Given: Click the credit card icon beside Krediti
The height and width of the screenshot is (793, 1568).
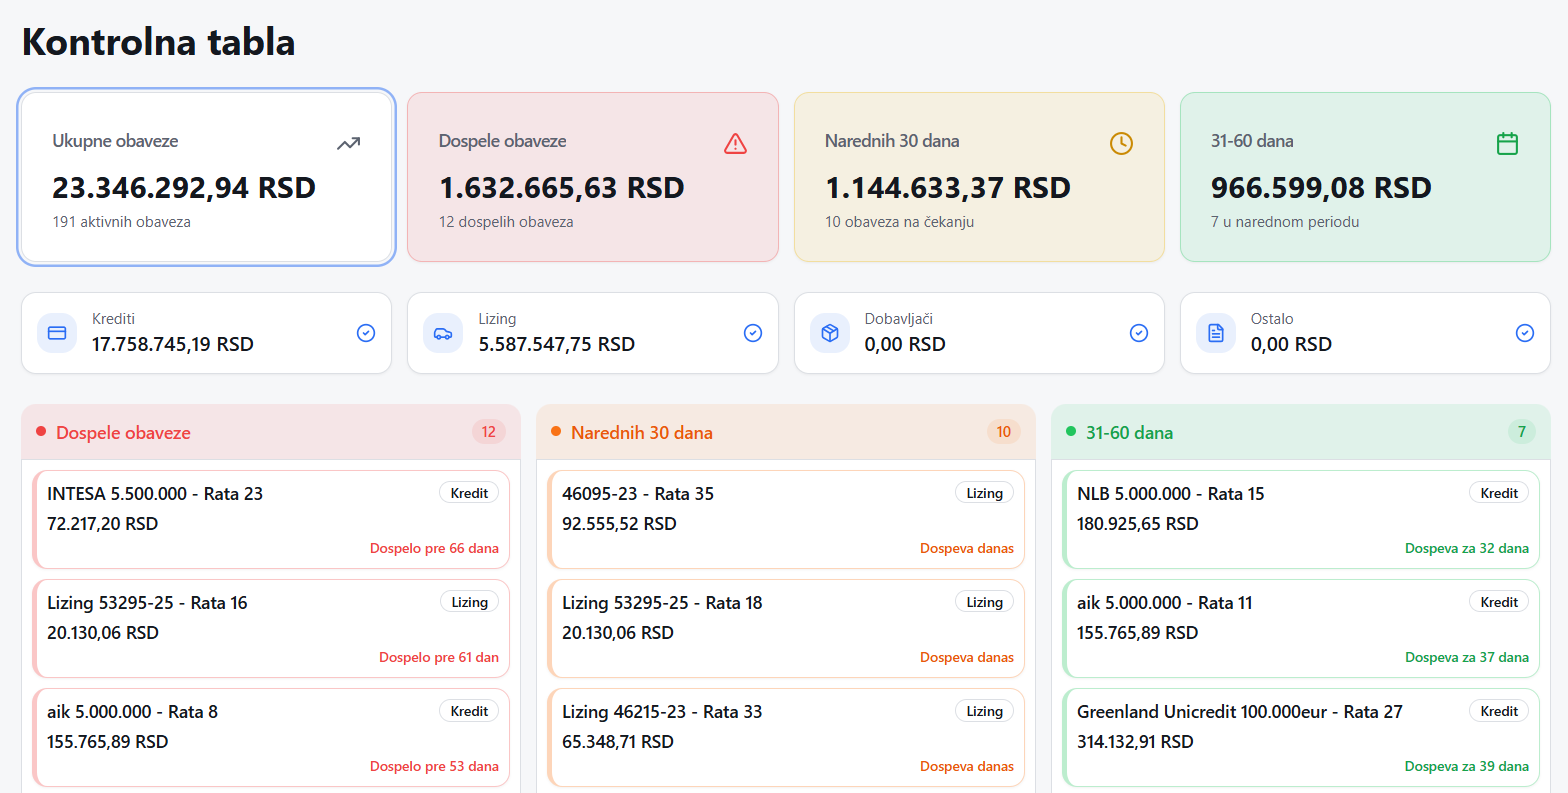Looking at the screenshot, I should tap(57, 333).
